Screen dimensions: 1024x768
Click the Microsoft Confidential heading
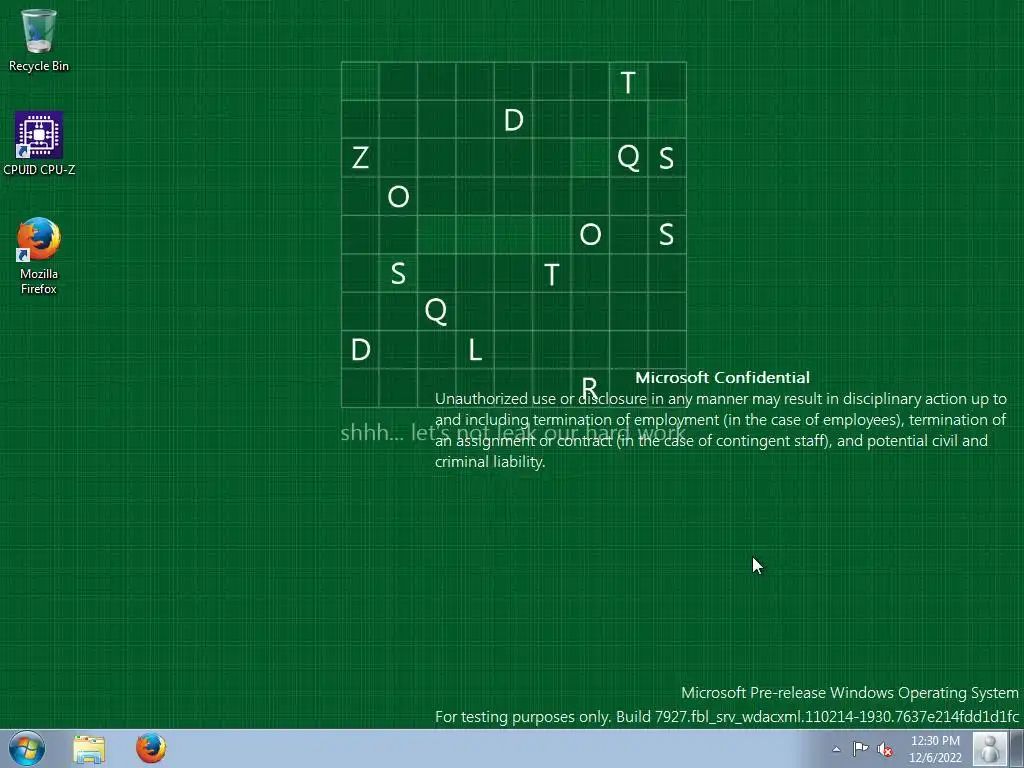[722, 377]
